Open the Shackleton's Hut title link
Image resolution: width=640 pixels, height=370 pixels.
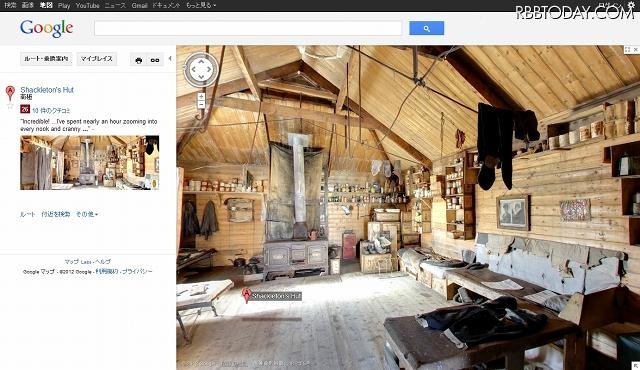point(47,90)
